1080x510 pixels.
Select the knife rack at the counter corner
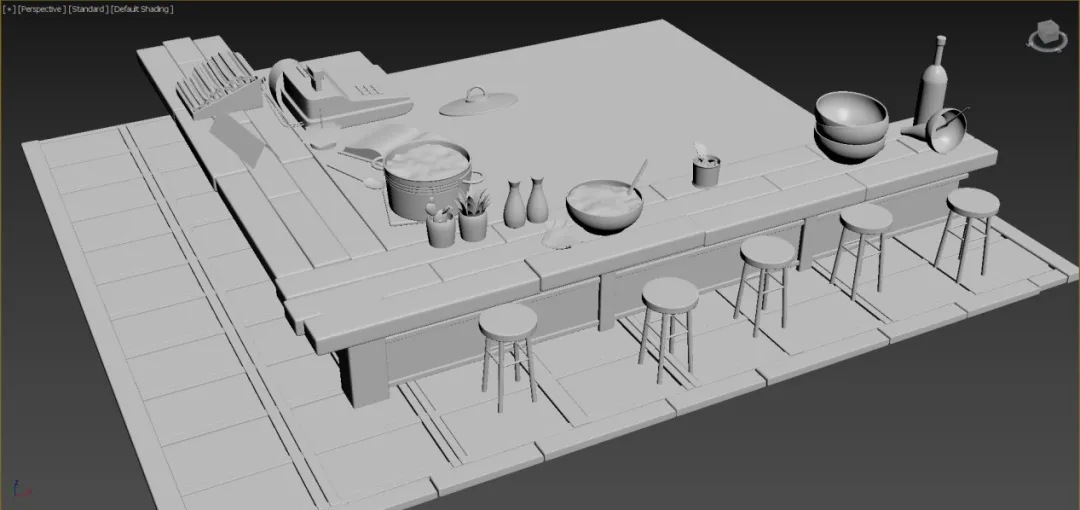tap(214, 86)
